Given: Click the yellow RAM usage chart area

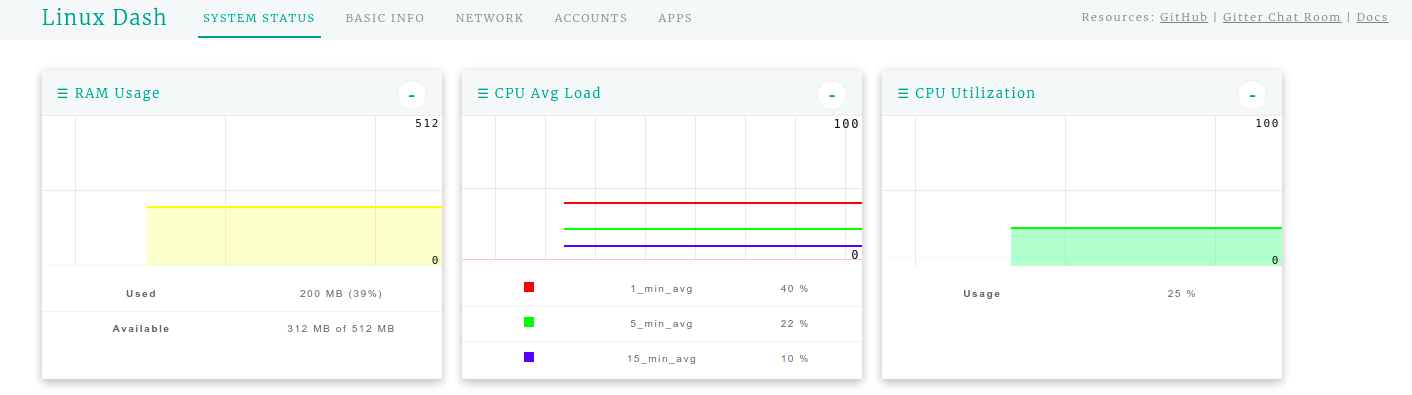Looking at the screenshot, I should click(294, 236).
